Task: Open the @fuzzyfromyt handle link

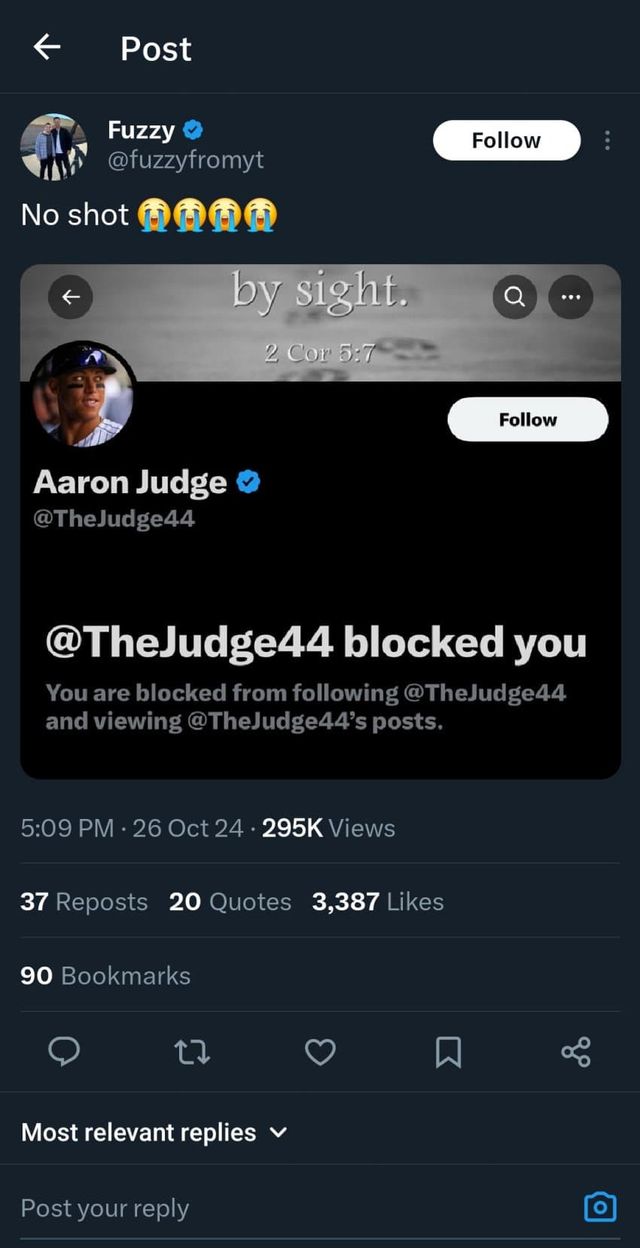Action: pos(186,160)
